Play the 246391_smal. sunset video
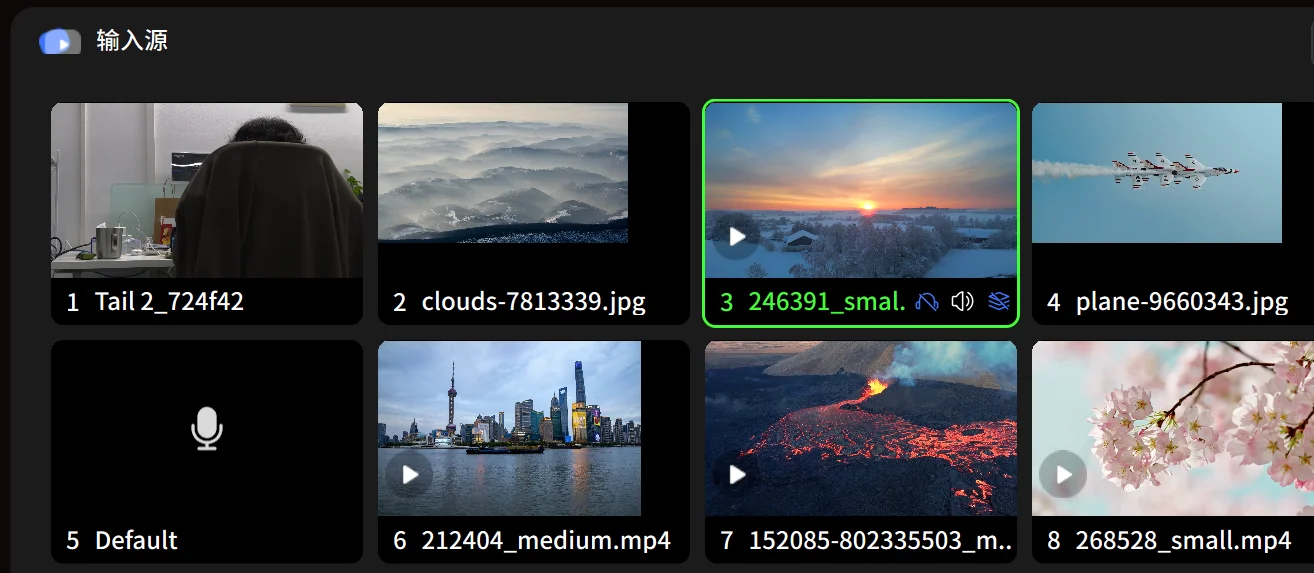 click(737, 237)
